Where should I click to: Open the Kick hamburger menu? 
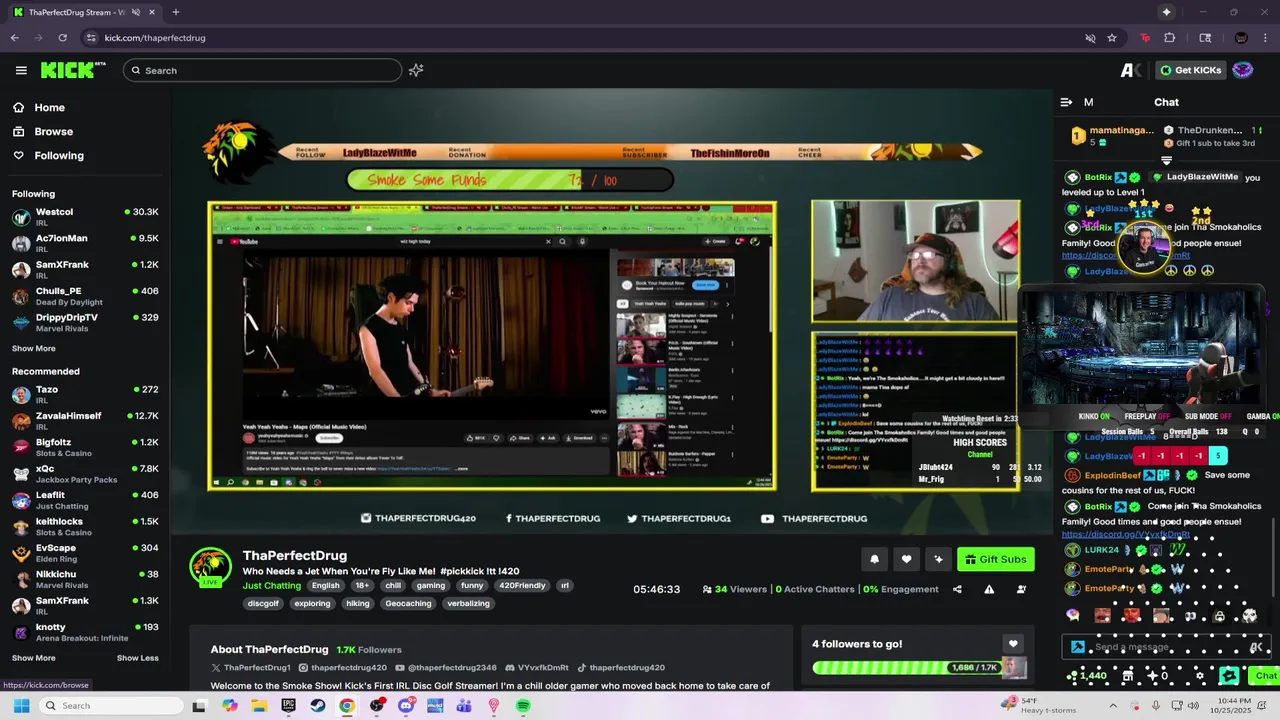coord(21,70)
